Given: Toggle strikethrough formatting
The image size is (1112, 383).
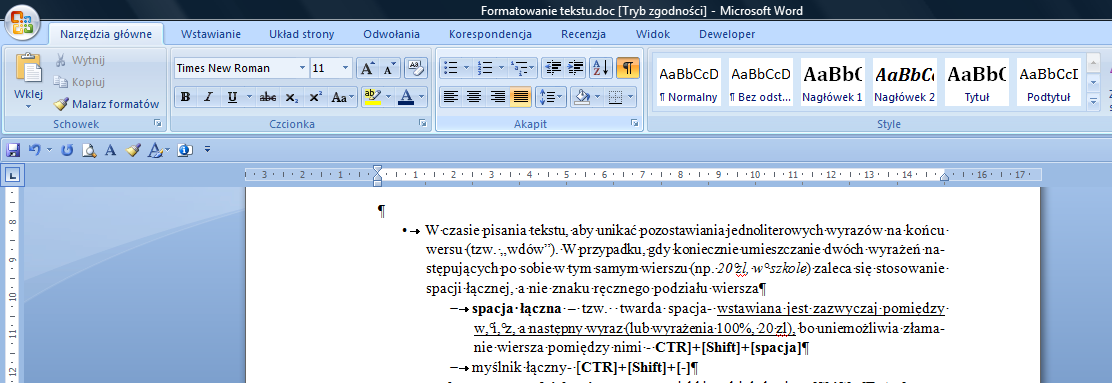Looking at the screenshot, I should (x=268, y=97).
